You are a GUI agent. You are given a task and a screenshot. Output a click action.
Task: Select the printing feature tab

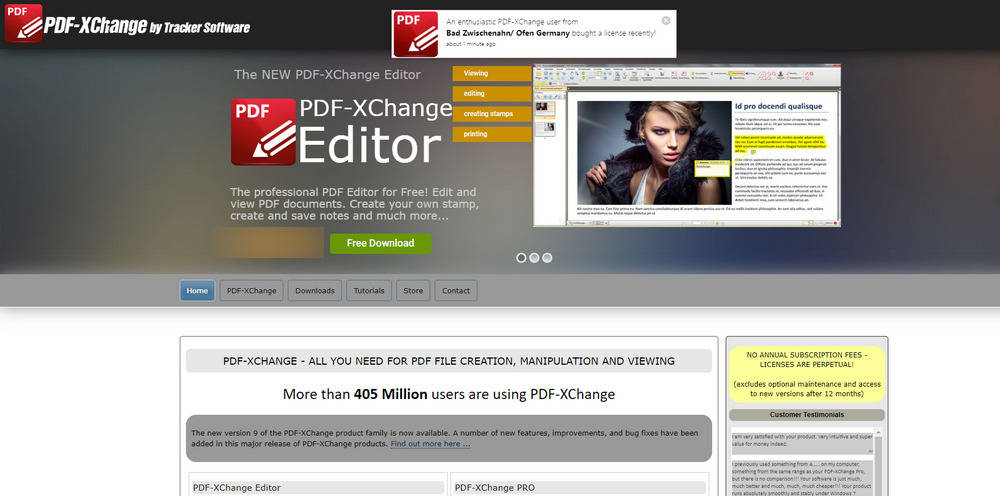tap(492, 135)
